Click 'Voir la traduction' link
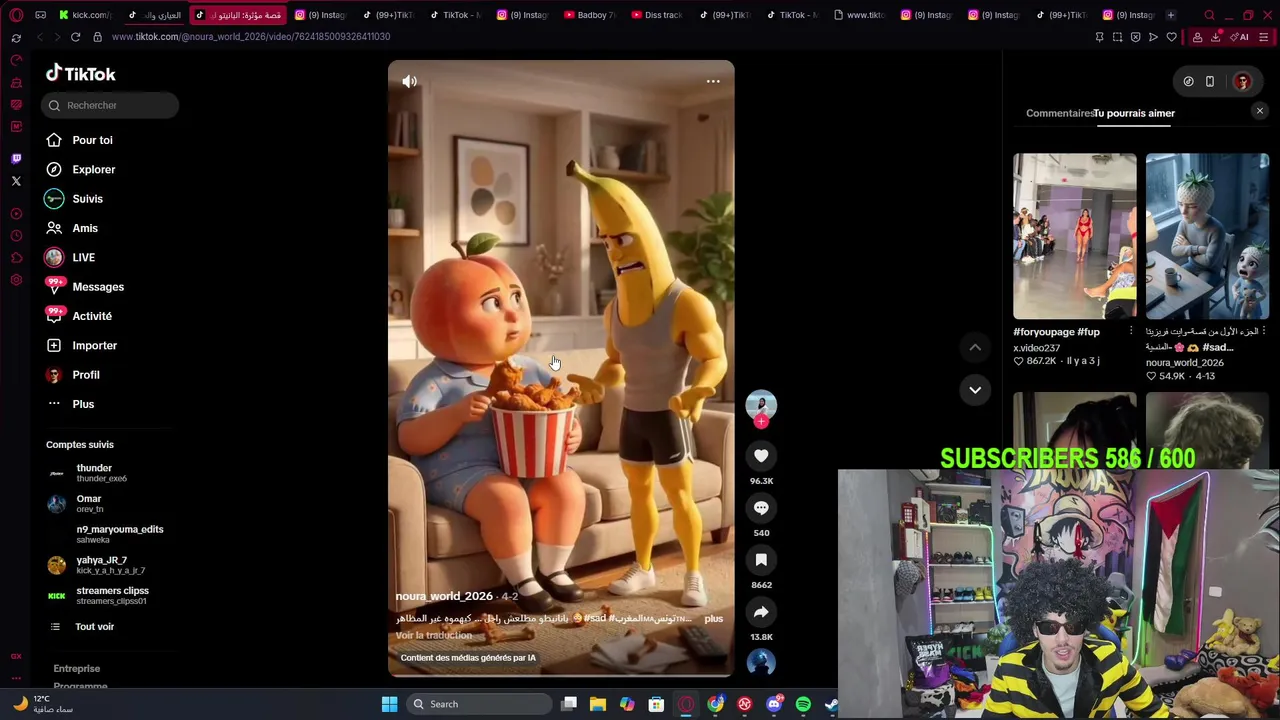The height and width of the screenshot is (720, 1280). [x=433, y=636]
